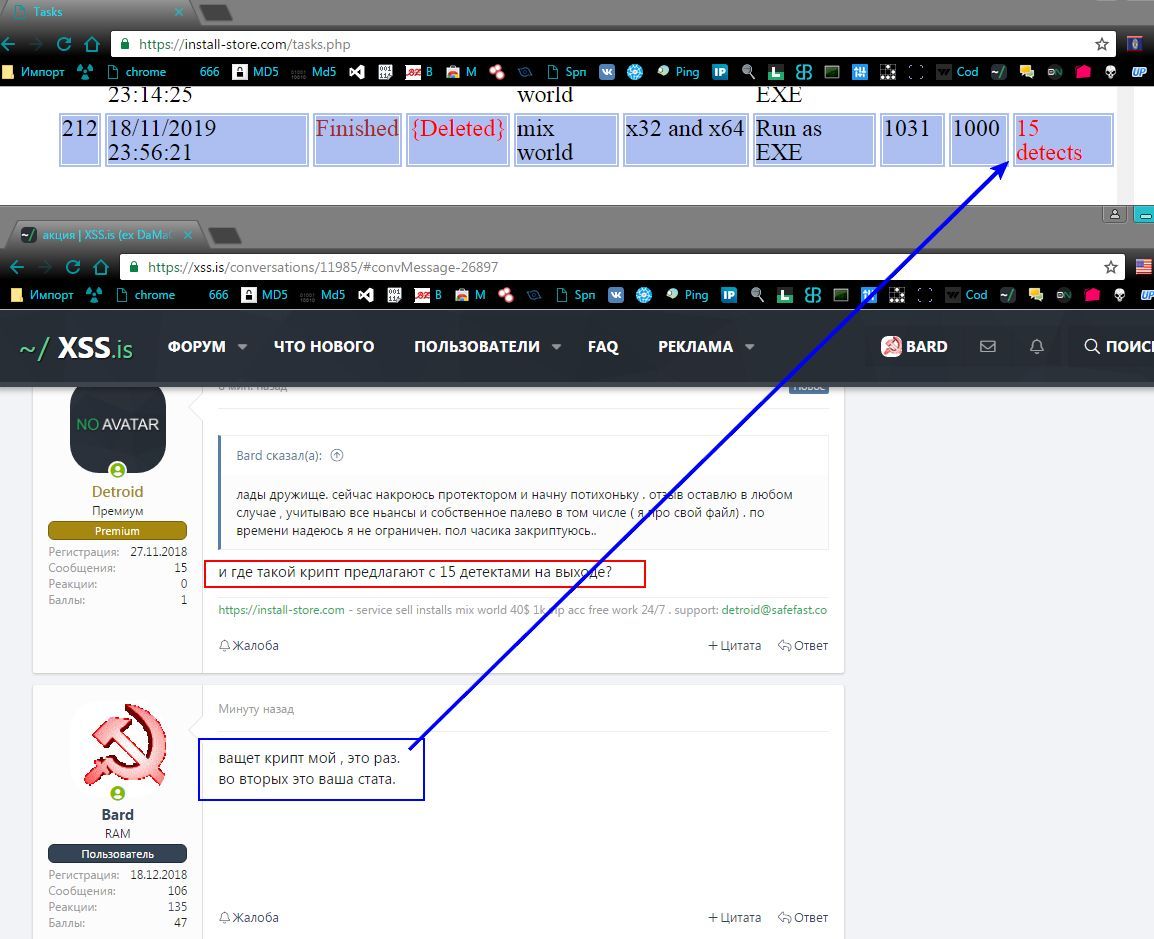
Task: Open the 666 bookmark in the XSS.is window
Action: 219,295
